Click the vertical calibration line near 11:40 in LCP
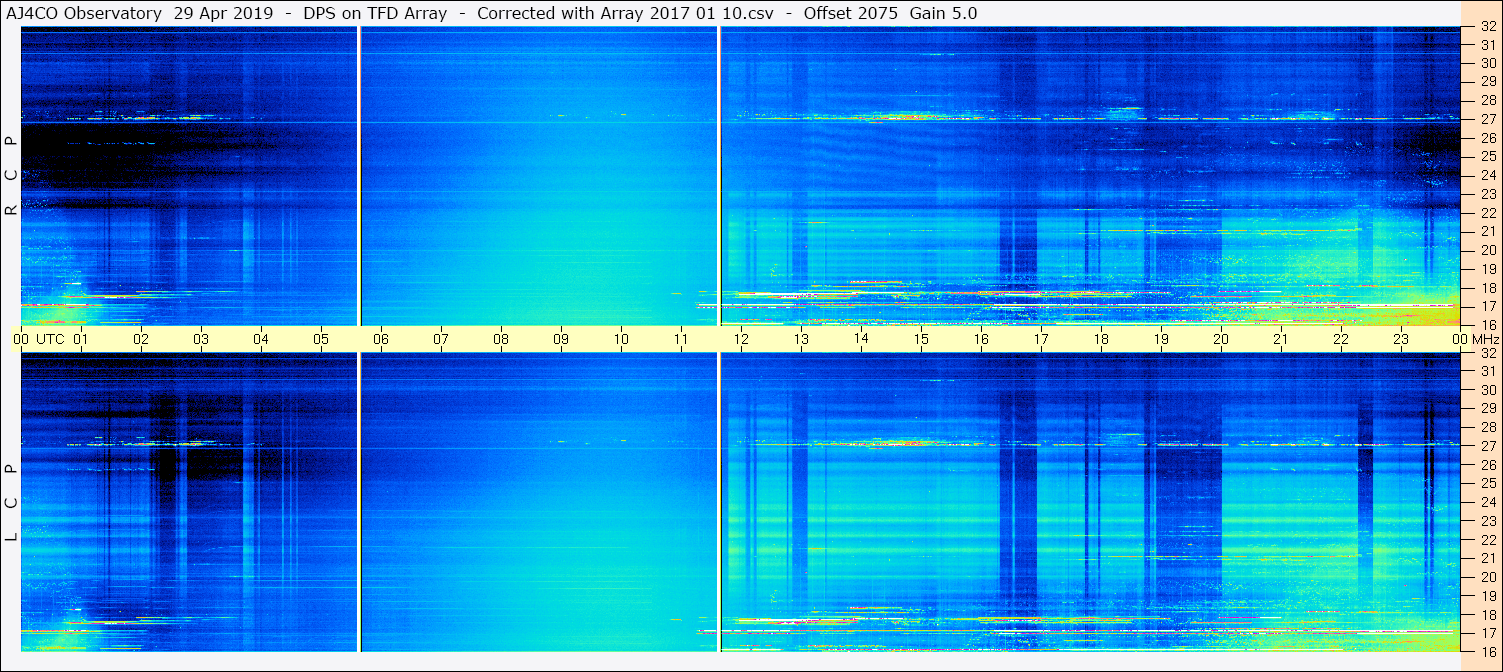 click(719, 502)
